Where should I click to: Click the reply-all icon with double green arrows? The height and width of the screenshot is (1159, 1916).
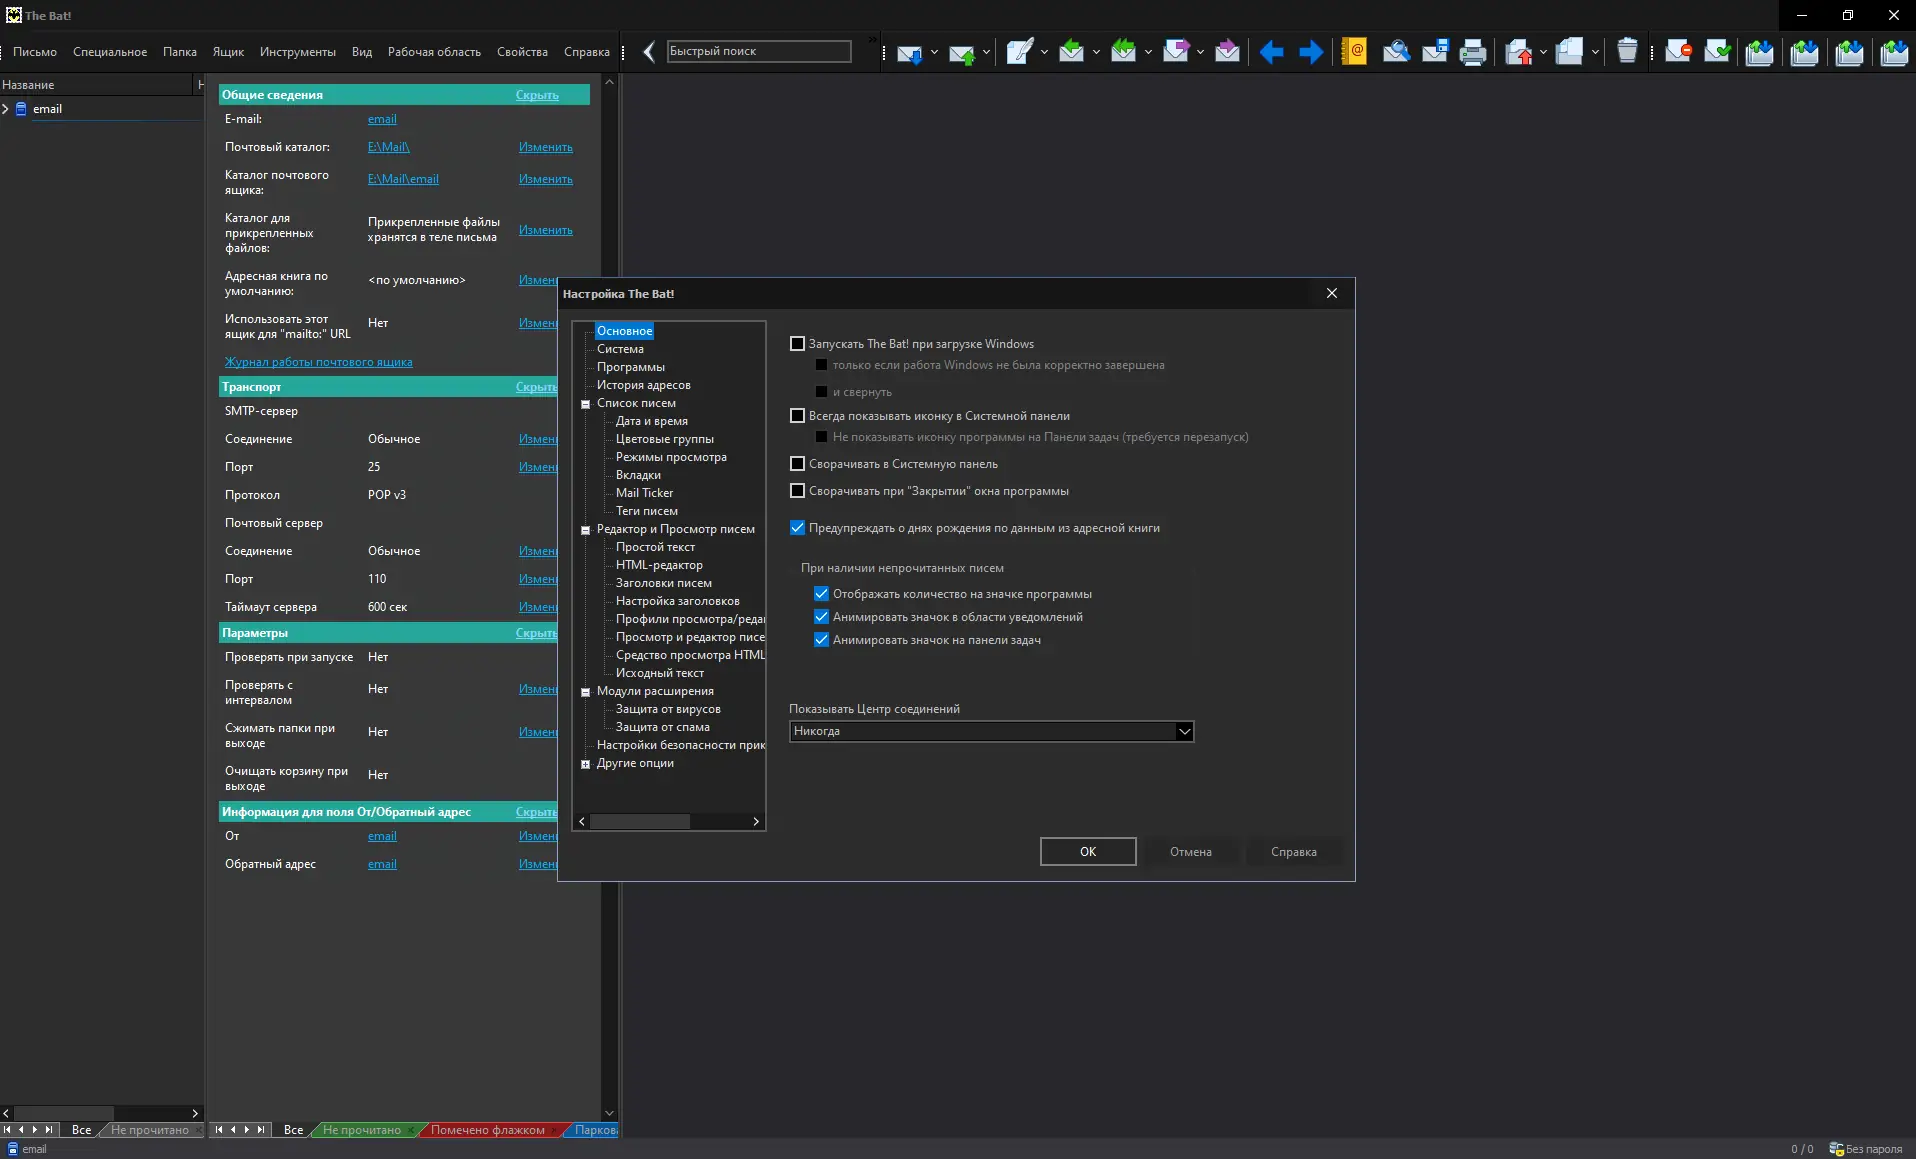(1123, 51)
